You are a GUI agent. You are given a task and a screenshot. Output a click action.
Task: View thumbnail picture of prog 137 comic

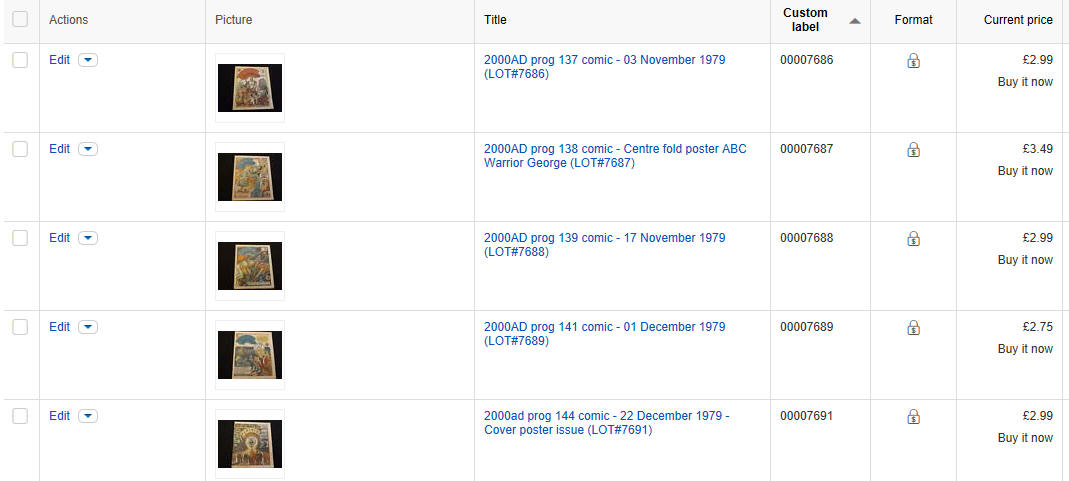250,88
